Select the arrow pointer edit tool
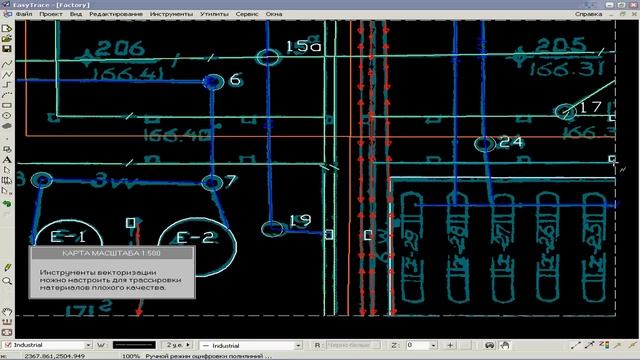640x360 pixels. coord(7,170)
